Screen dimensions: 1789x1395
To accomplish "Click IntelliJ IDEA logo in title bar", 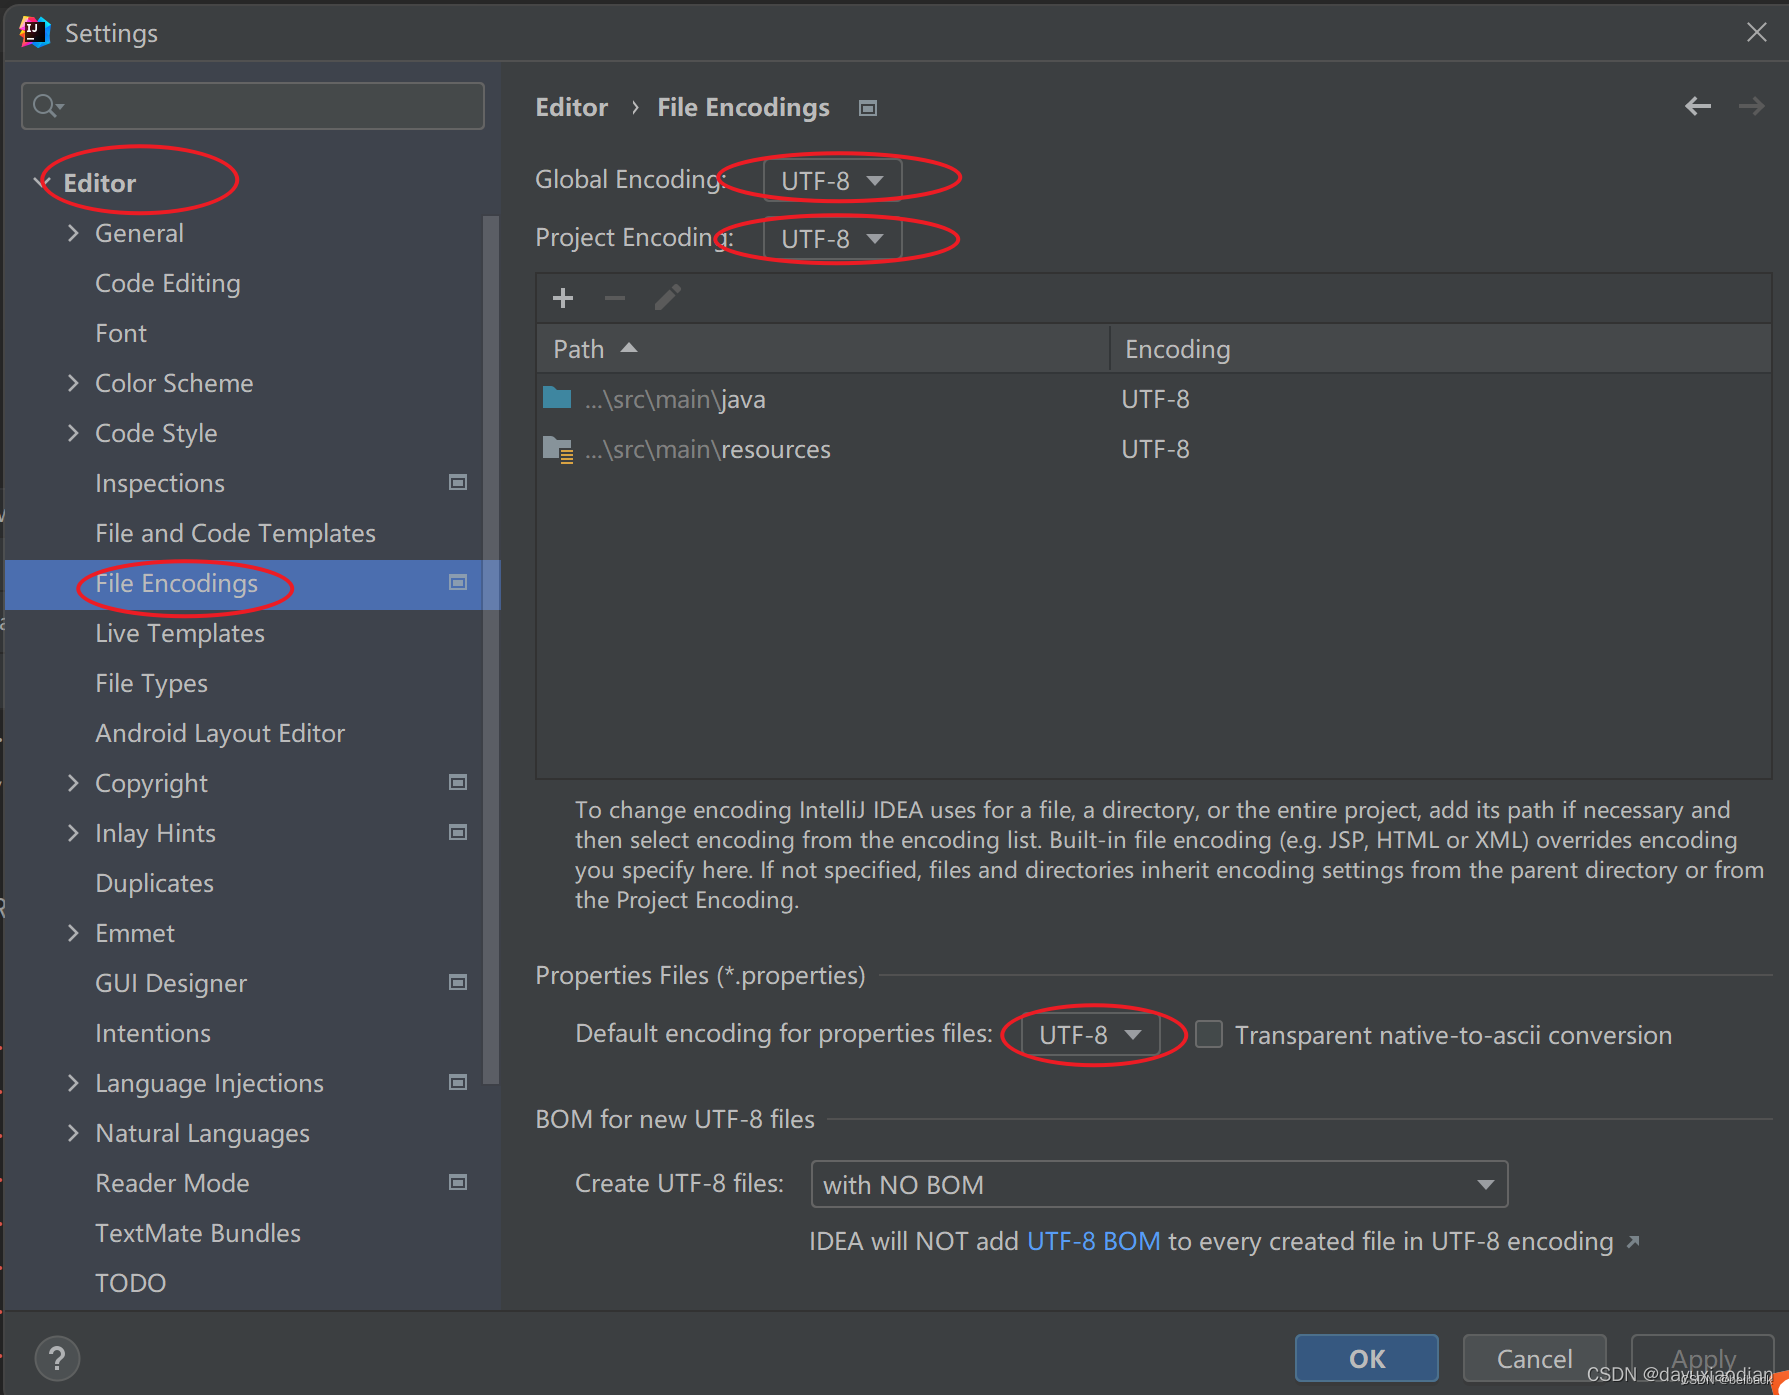I will click(34, 32).
